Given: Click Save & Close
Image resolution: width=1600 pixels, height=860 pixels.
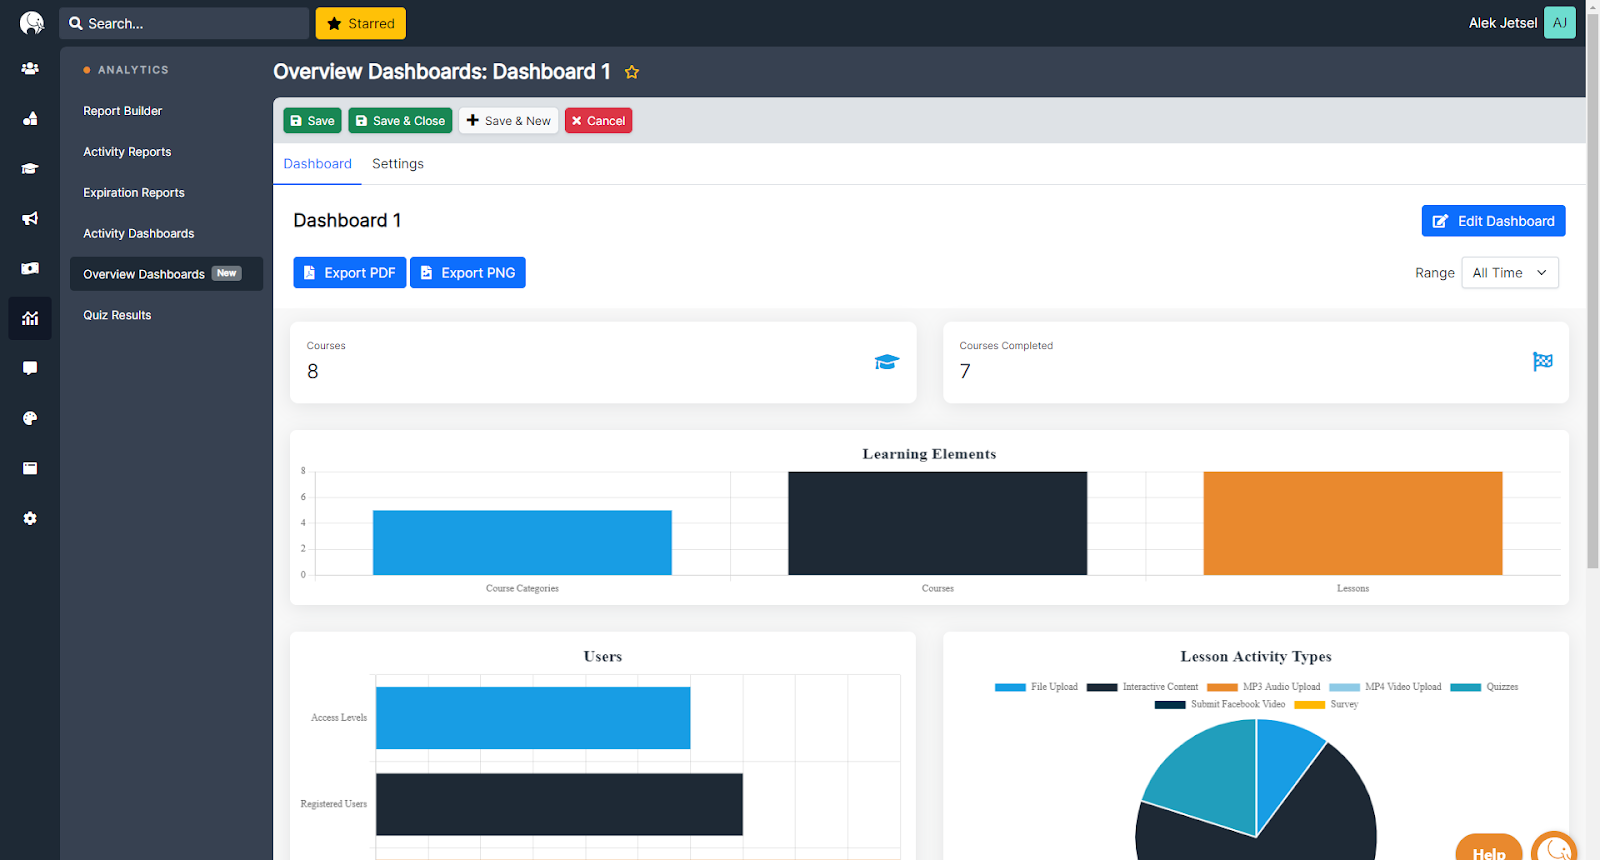Looking at the screenshot, I should [400, 121].
